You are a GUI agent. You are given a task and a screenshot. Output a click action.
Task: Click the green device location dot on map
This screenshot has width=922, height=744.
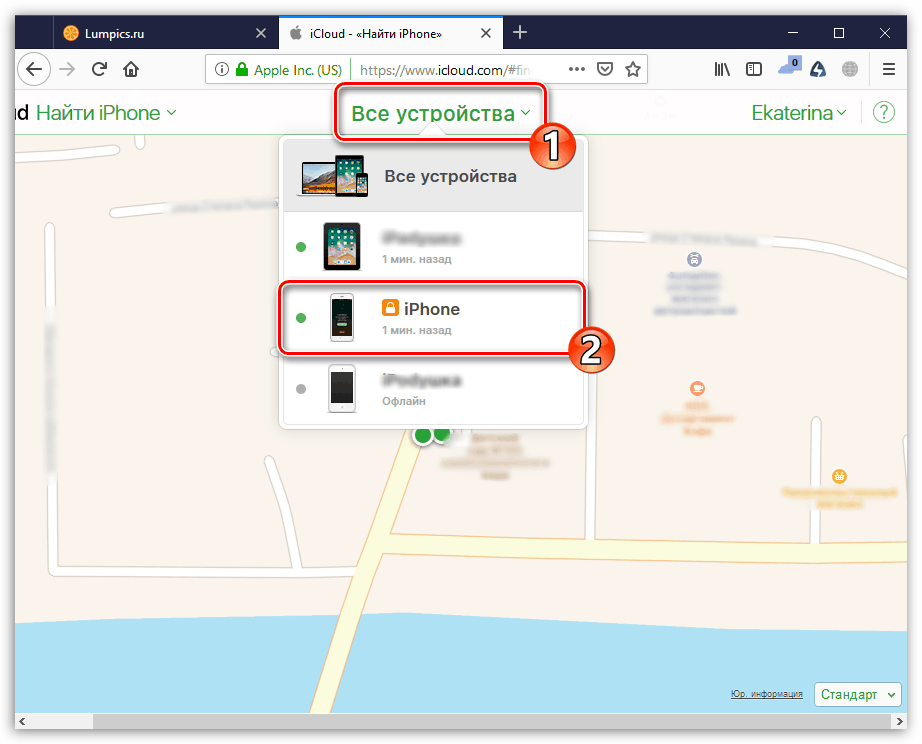pyautogui.click(x=423, y=436)
